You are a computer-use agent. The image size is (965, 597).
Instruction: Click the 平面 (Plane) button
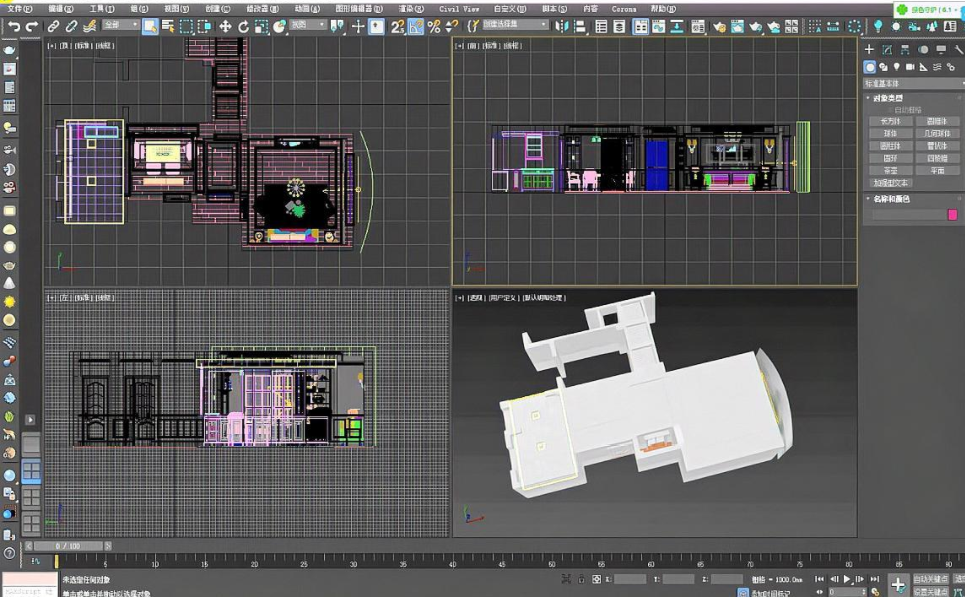click(x=937, y=171)
